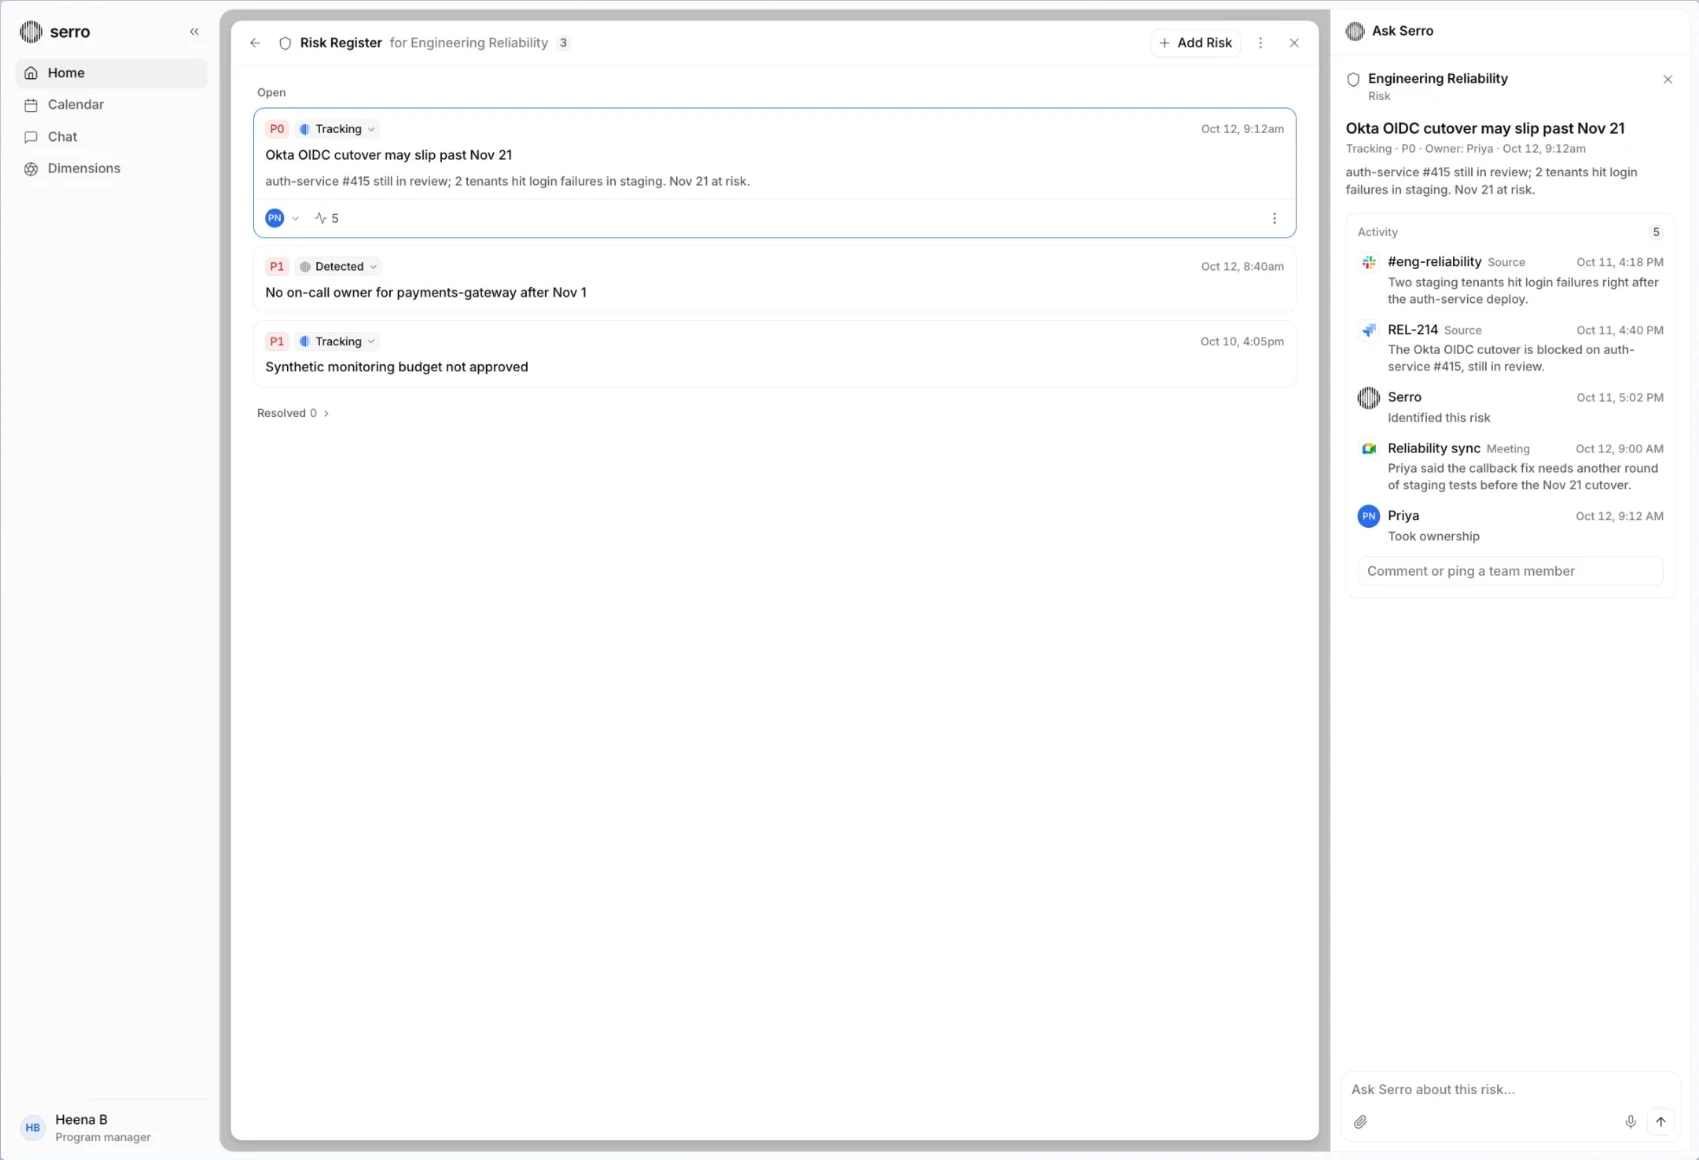Open the Home page
The height and width of the screenshot is (1160, 1699).
click(111, 73)
